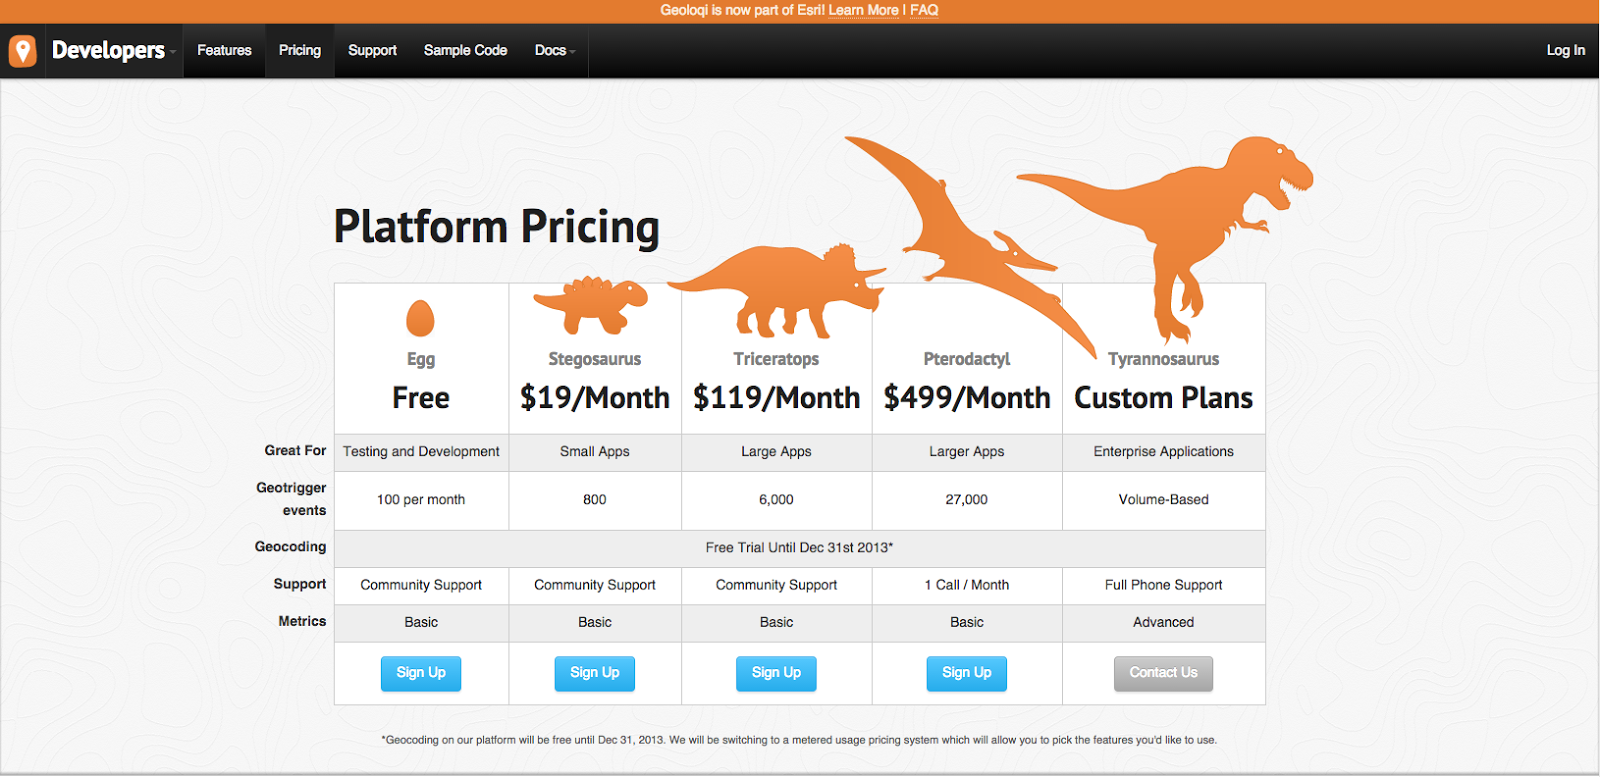The height and width of the screenshot is (777, 1600).
Task: Click the Testing and Development cell
Action: [421, 452]
